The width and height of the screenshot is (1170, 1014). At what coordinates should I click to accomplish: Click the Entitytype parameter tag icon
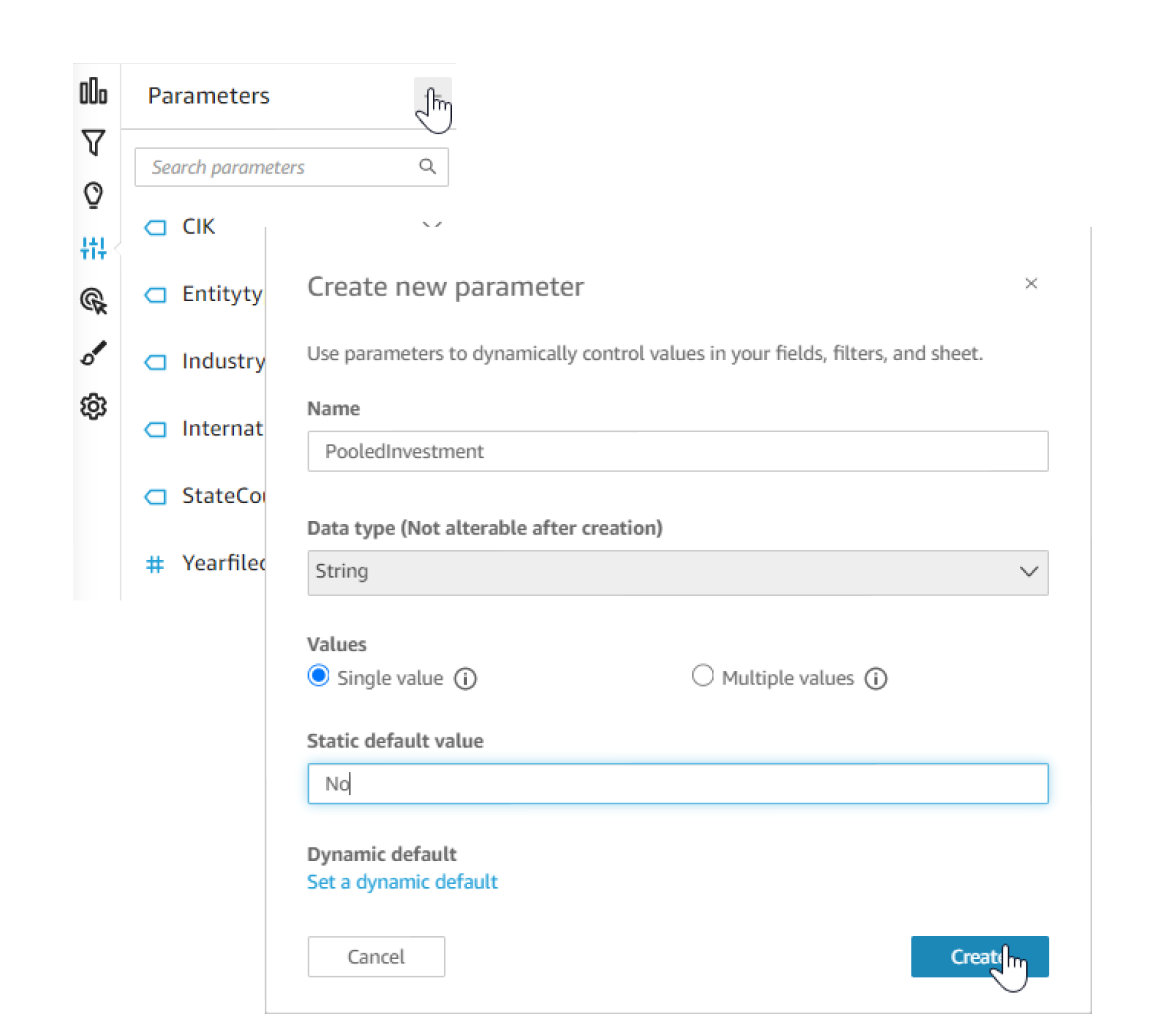155,295
